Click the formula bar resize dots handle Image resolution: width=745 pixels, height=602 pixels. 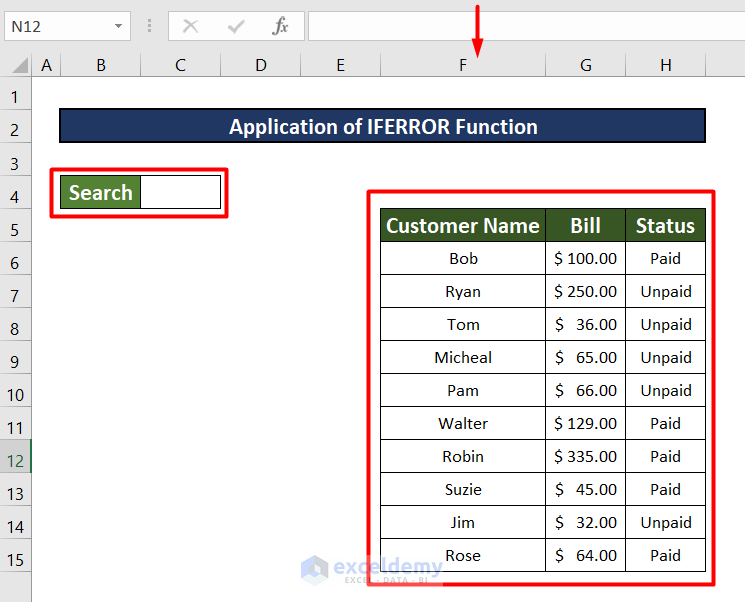149,26
